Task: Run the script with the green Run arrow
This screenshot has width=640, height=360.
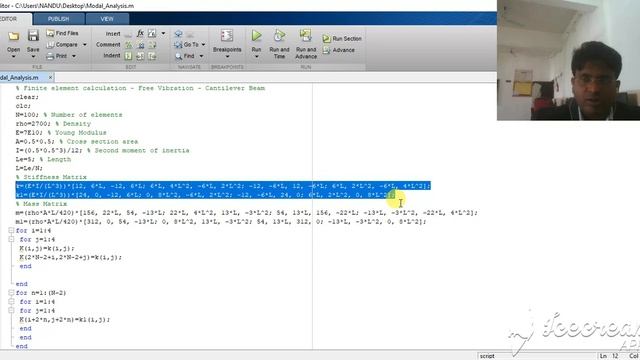Action: pos(256,36)
